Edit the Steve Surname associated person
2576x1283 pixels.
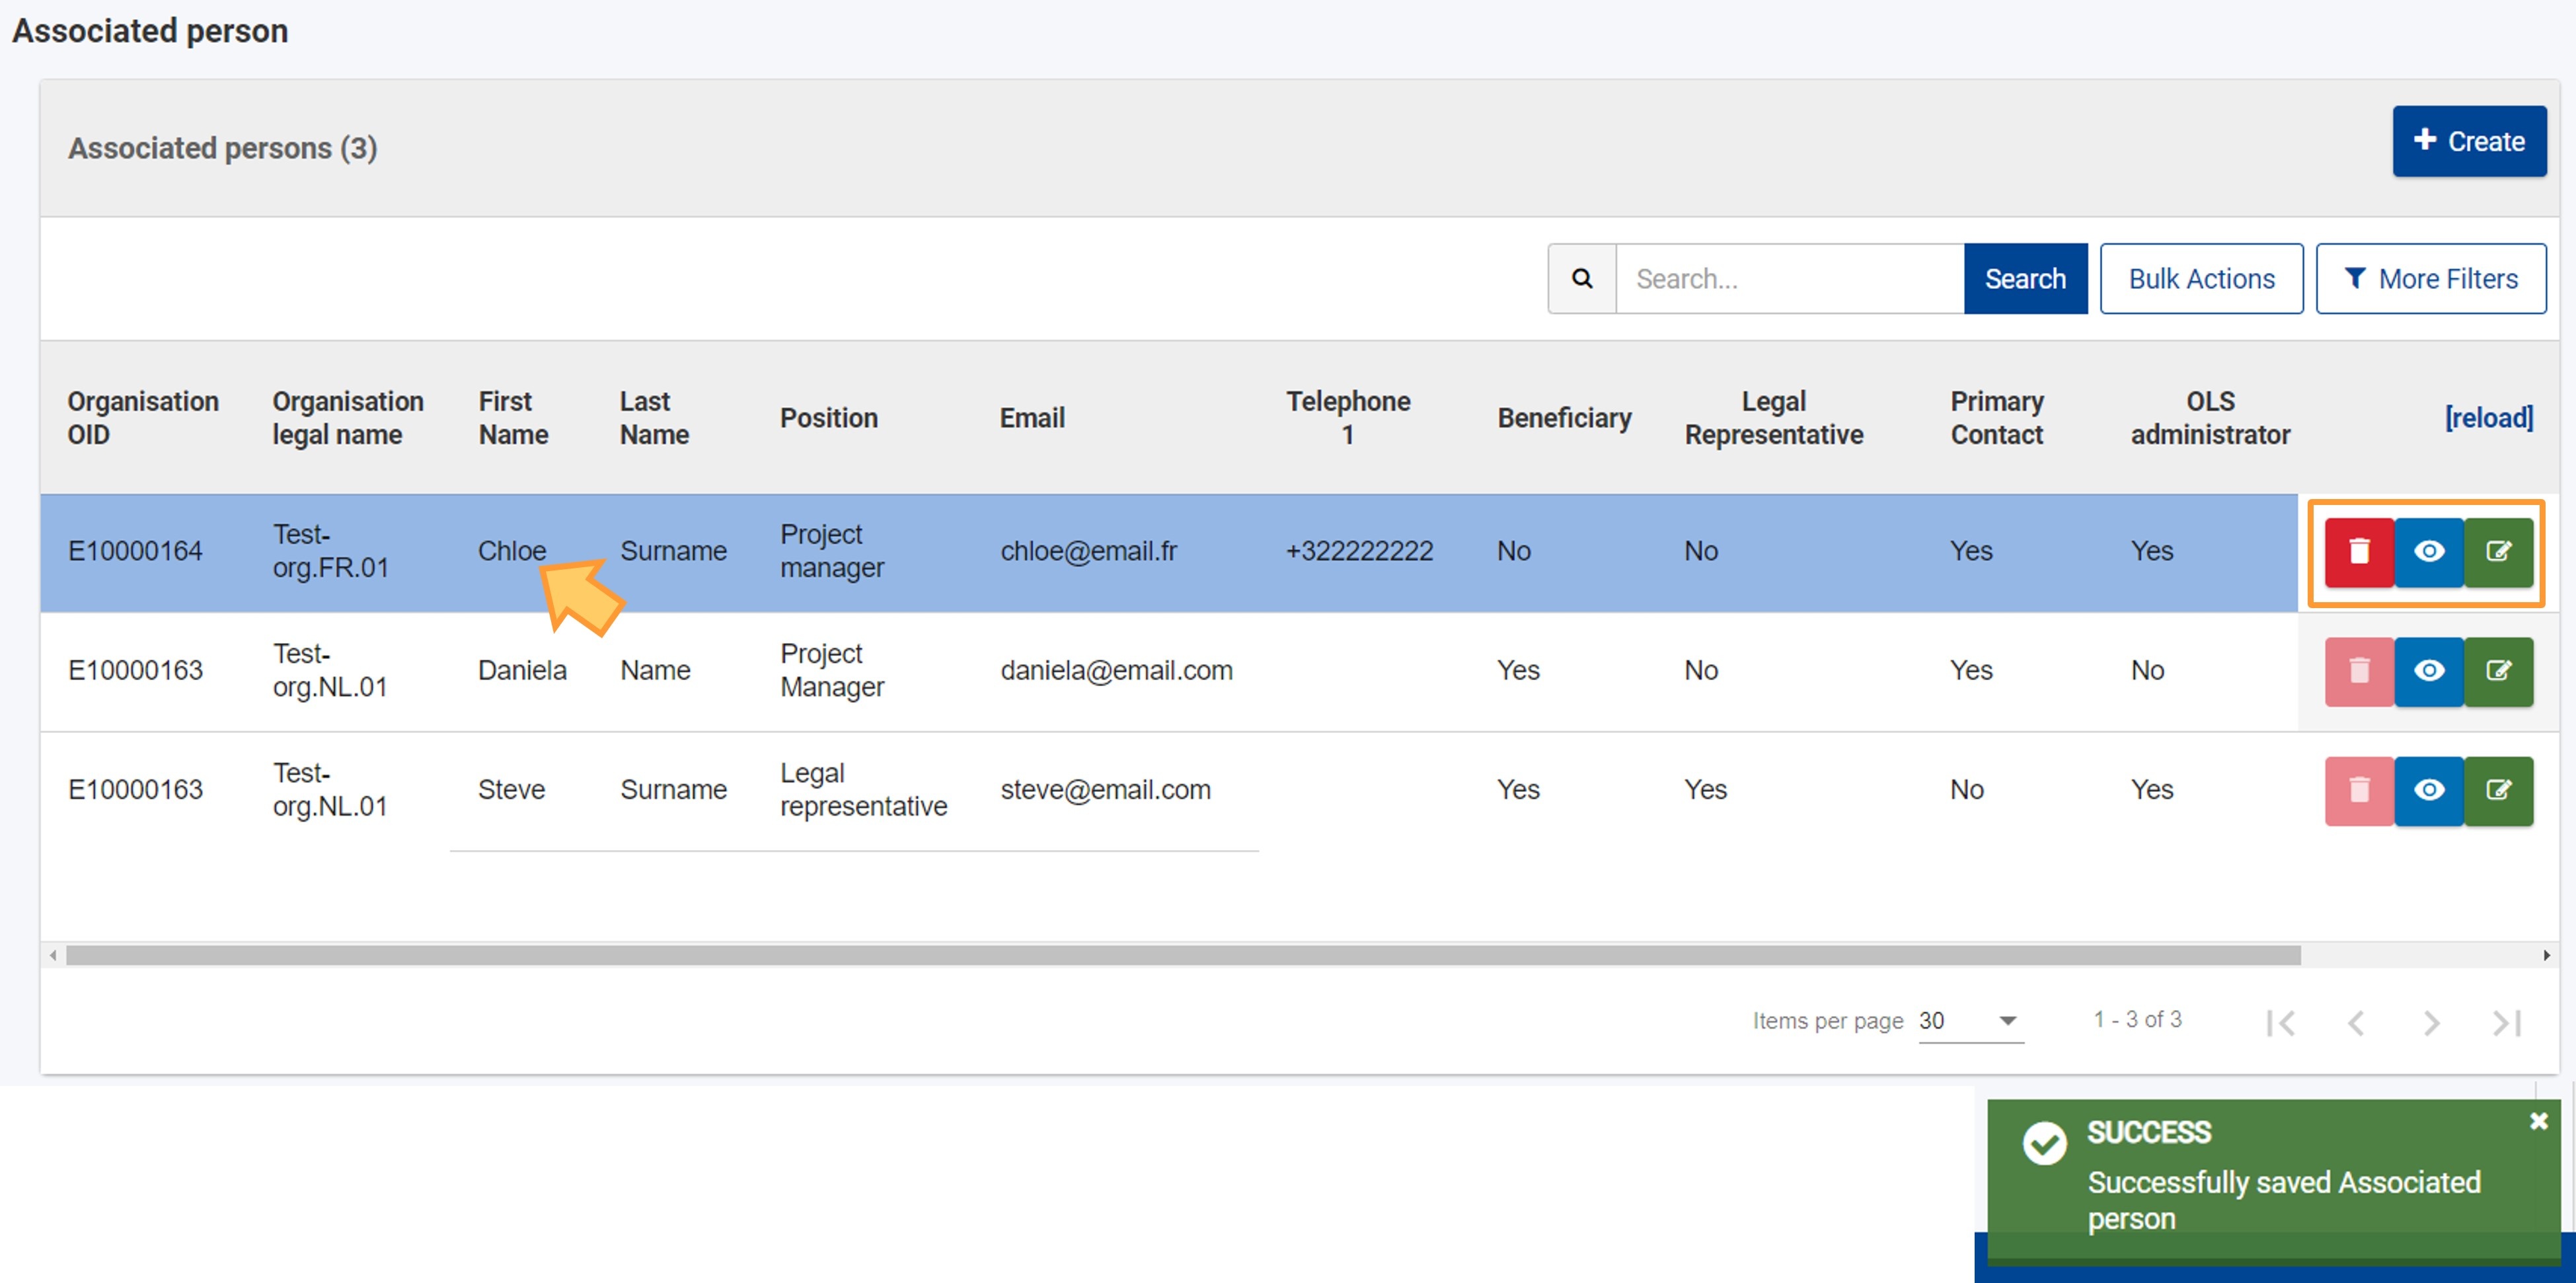[2499, 791]
